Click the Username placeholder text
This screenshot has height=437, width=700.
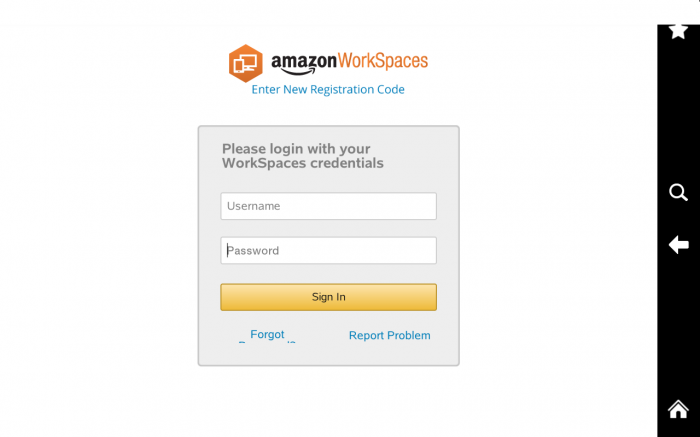coord(254,206)
